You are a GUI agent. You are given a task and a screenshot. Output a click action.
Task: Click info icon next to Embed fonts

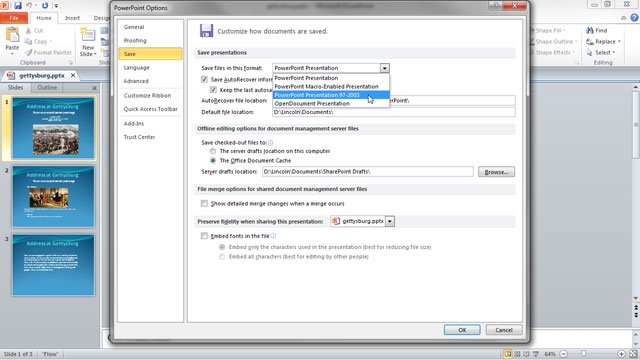[x=273, y=236]
